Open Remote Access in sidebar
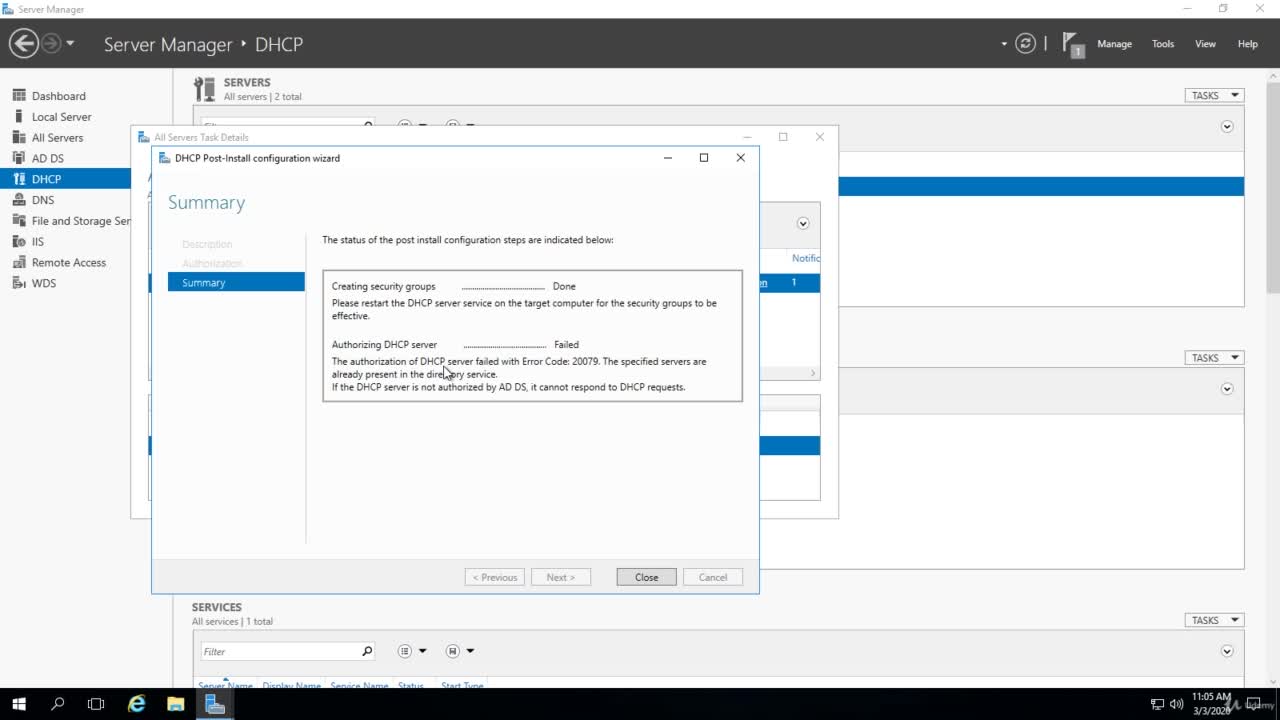This screenshot has height=720, width=1280. click(68, 263)
